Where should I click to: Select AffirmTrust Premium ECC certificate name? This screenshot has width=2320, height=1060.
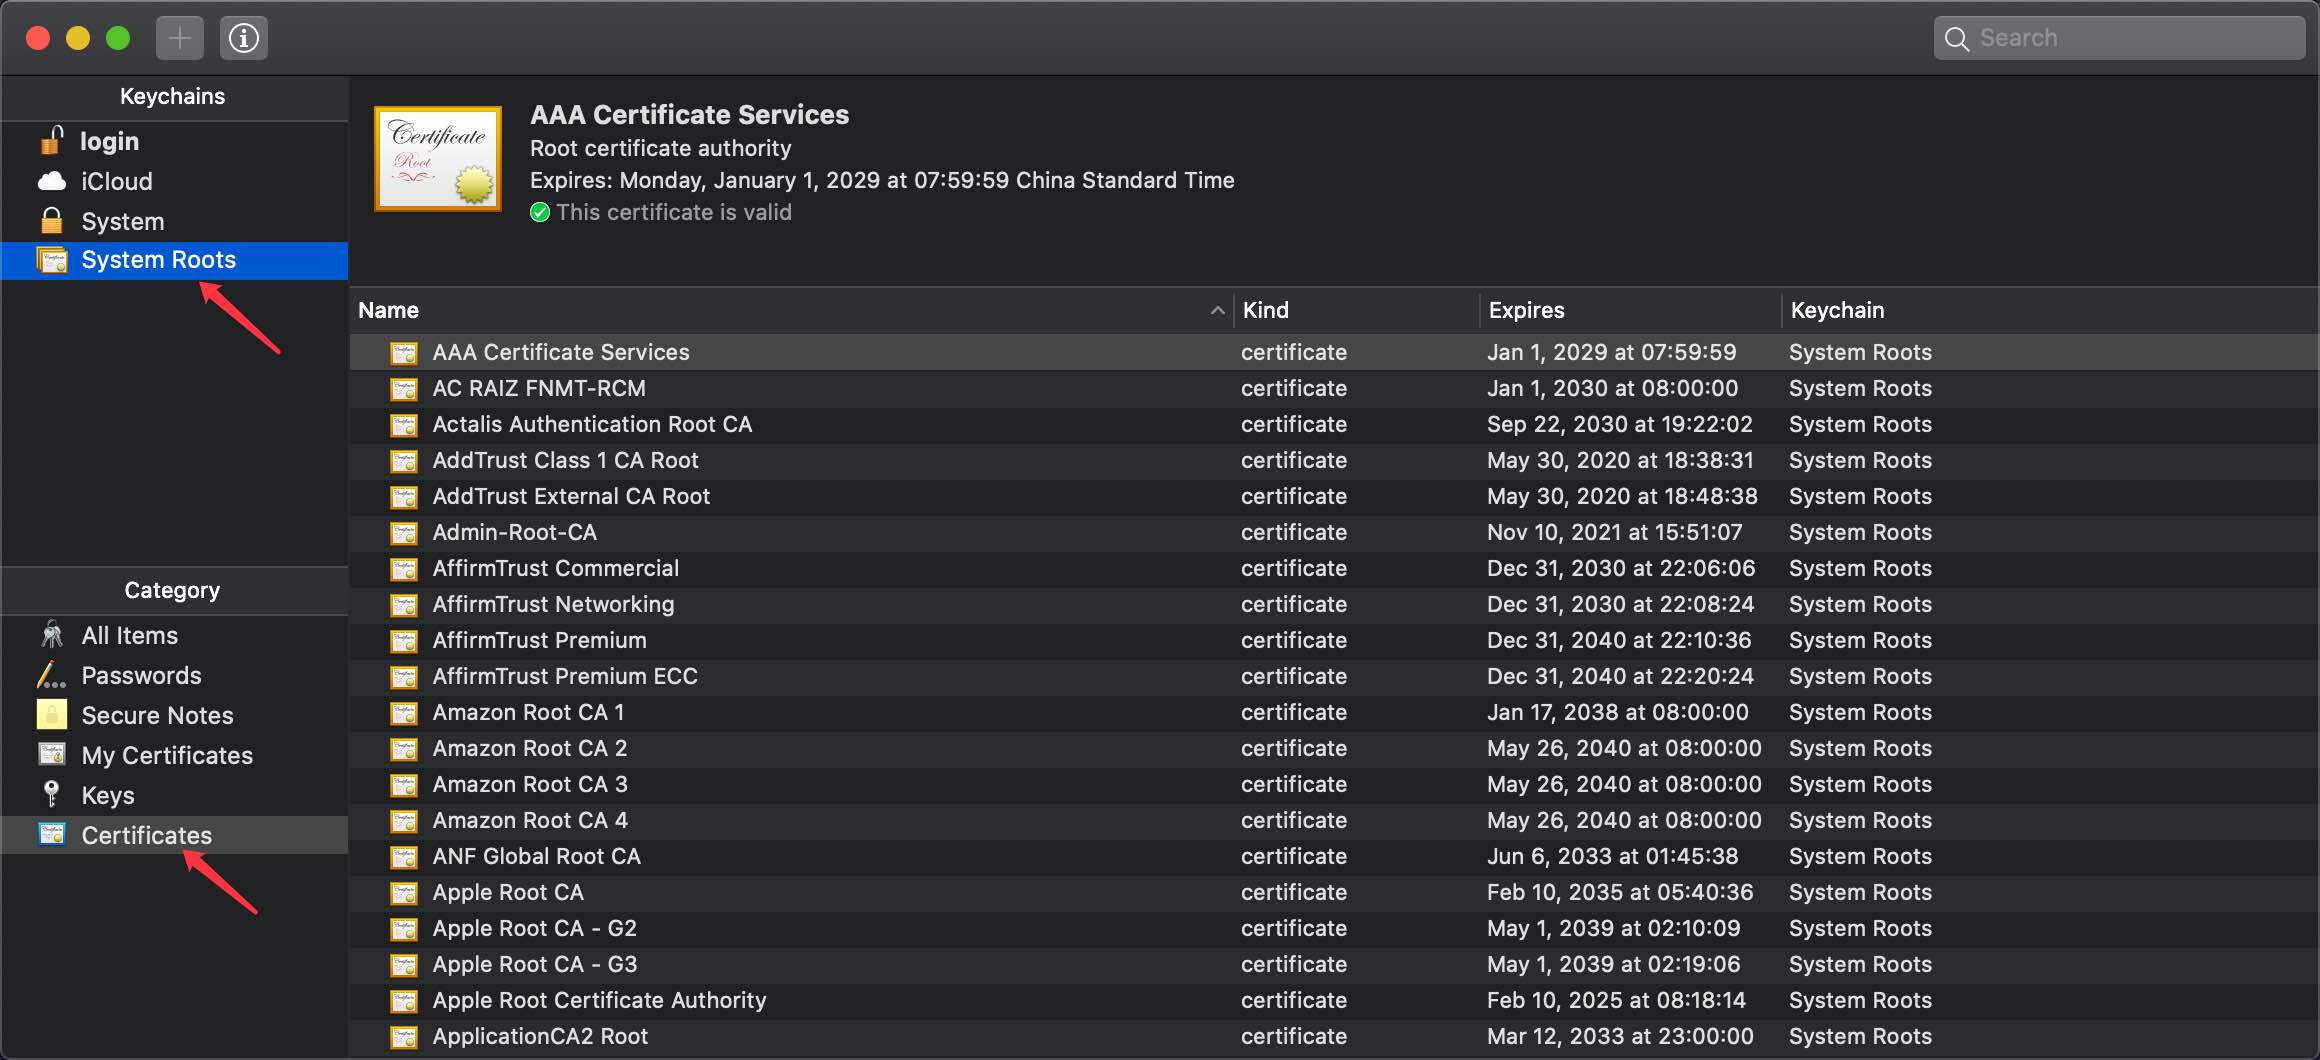(x=565, y=676)
